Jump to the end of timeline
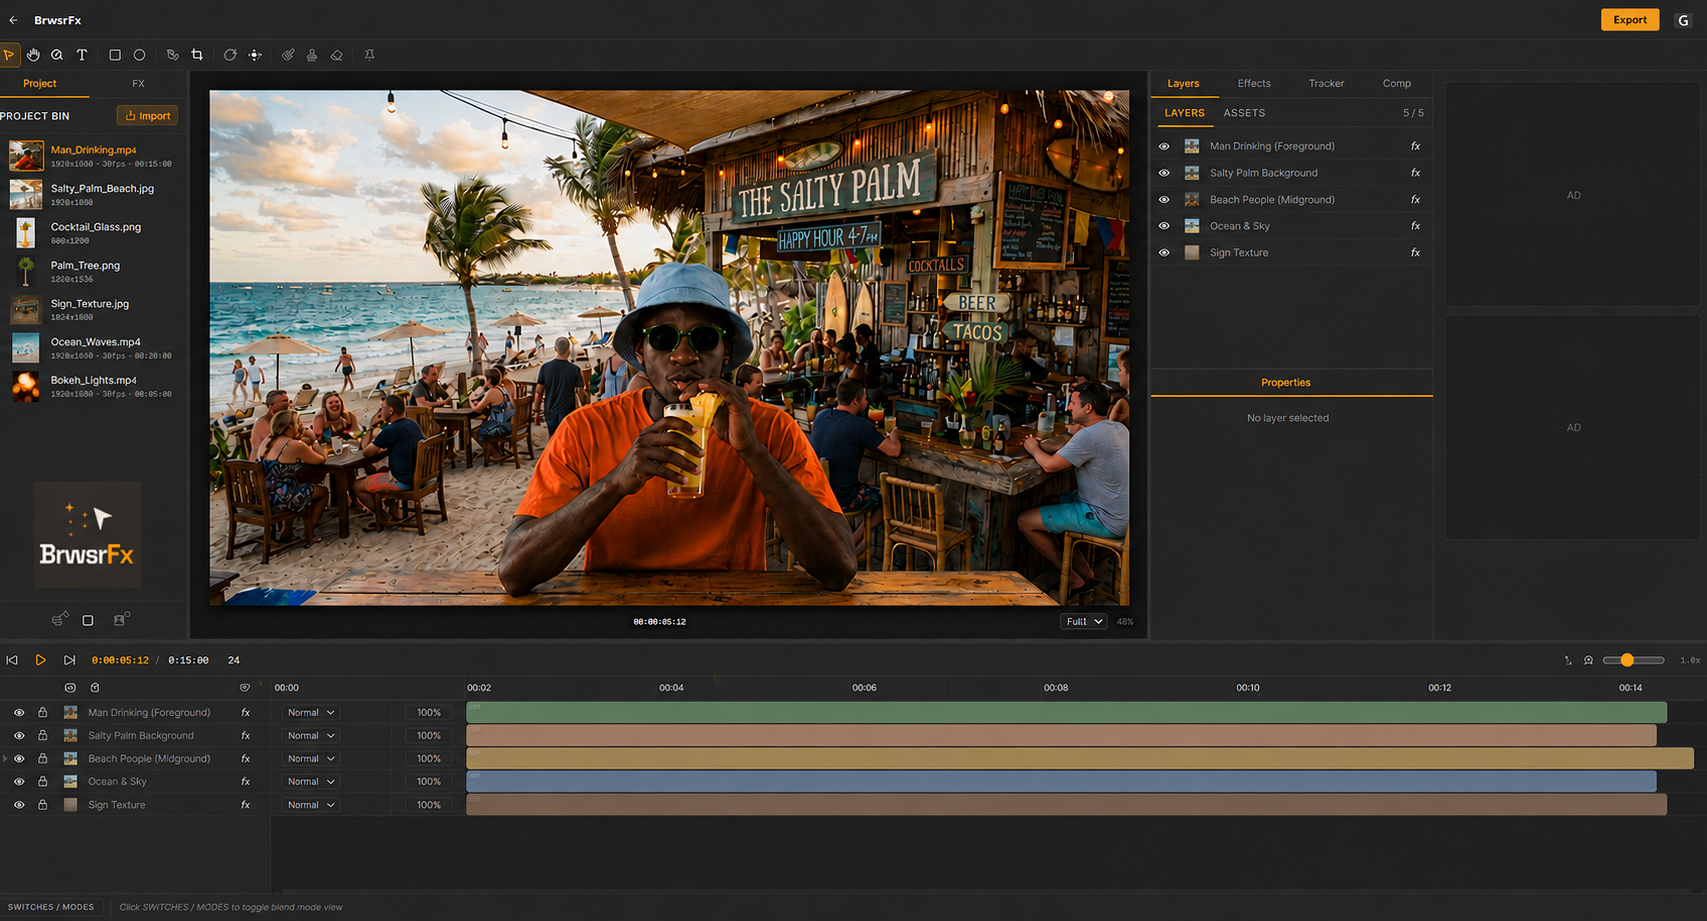 tap(69, 660)
